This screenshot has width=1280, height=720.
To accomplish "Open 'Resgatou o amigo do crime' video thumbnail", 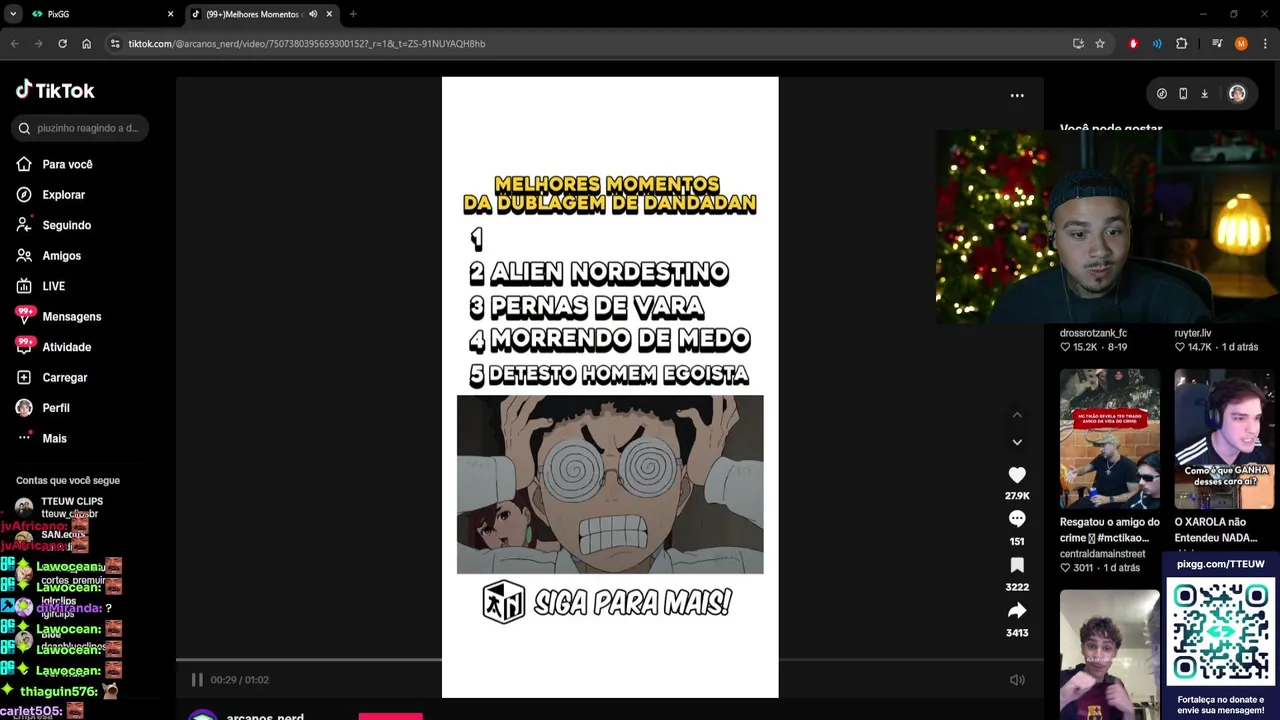I will (x=1110, y=439).
